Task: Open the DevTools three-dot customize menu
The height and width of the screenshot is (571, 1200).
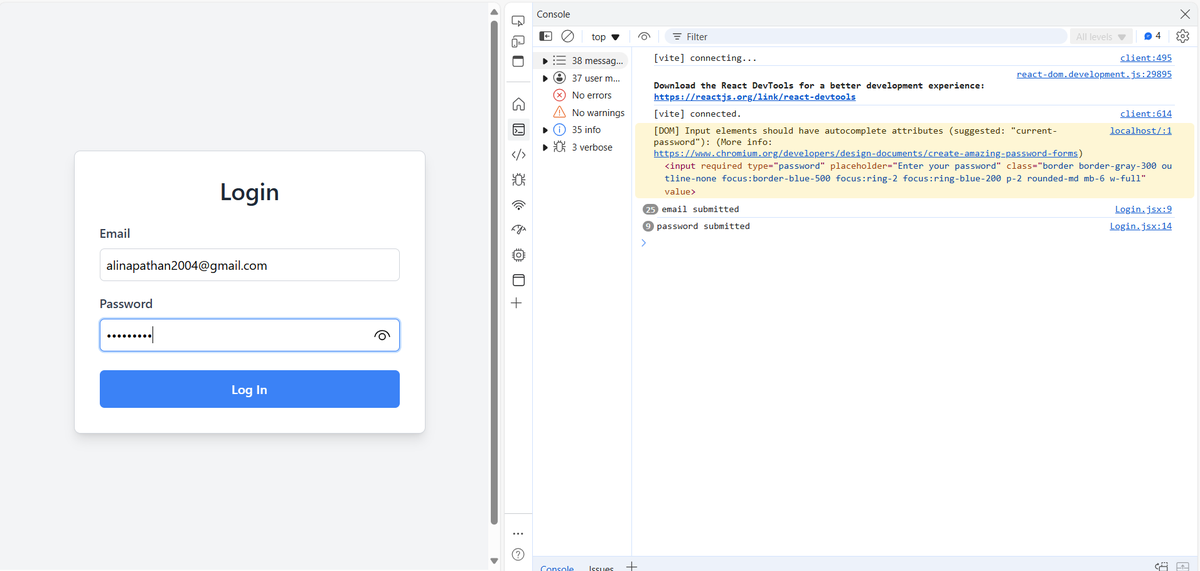Action: point(518,533)
